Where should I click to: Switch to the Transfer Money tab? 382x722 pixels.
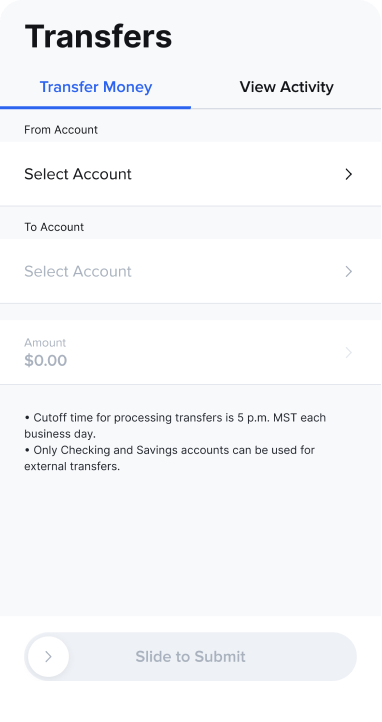coord(96,87)
